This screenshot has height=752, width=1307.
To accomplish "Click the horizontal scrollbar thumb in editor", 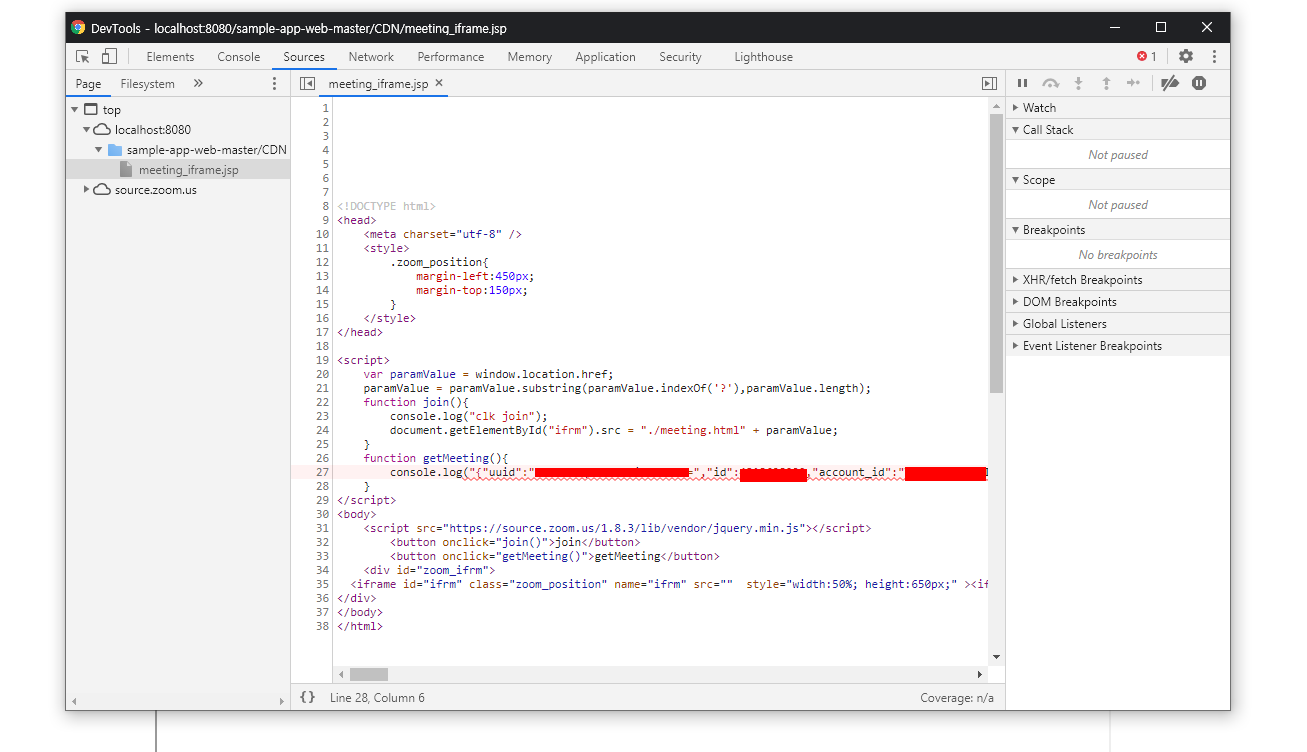I will click(368, 675).
